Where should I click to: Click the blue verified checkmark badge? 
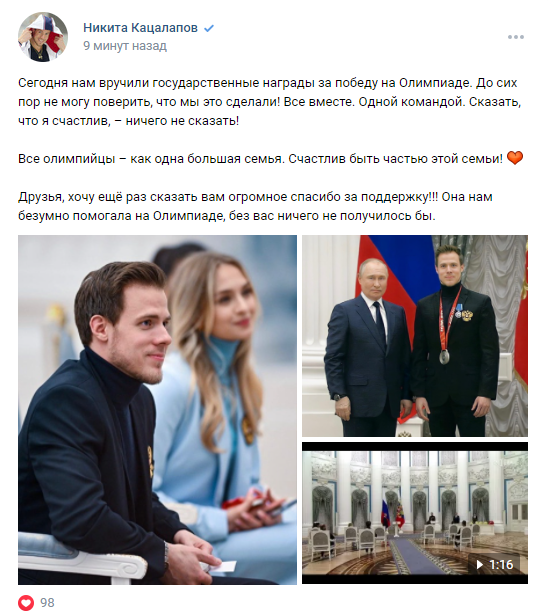click(x=209, y=28)
